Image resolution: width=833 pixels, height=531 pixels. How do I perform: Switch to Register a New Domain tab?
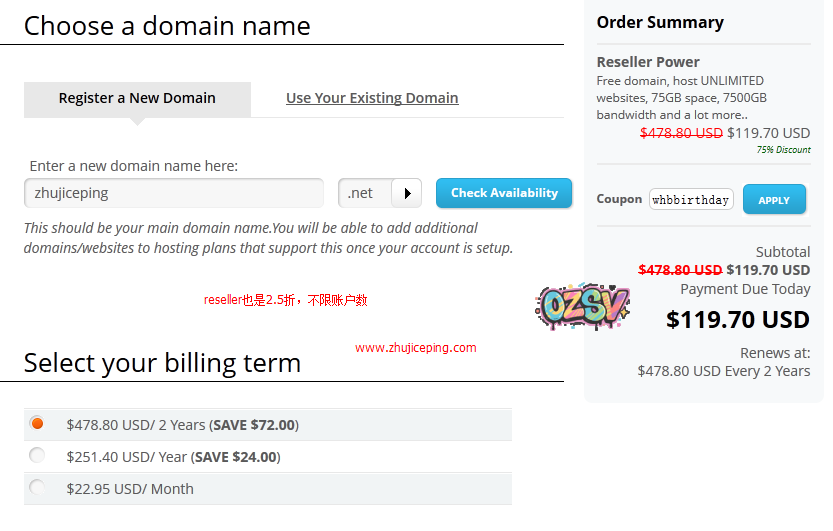[x=137, y=98]
